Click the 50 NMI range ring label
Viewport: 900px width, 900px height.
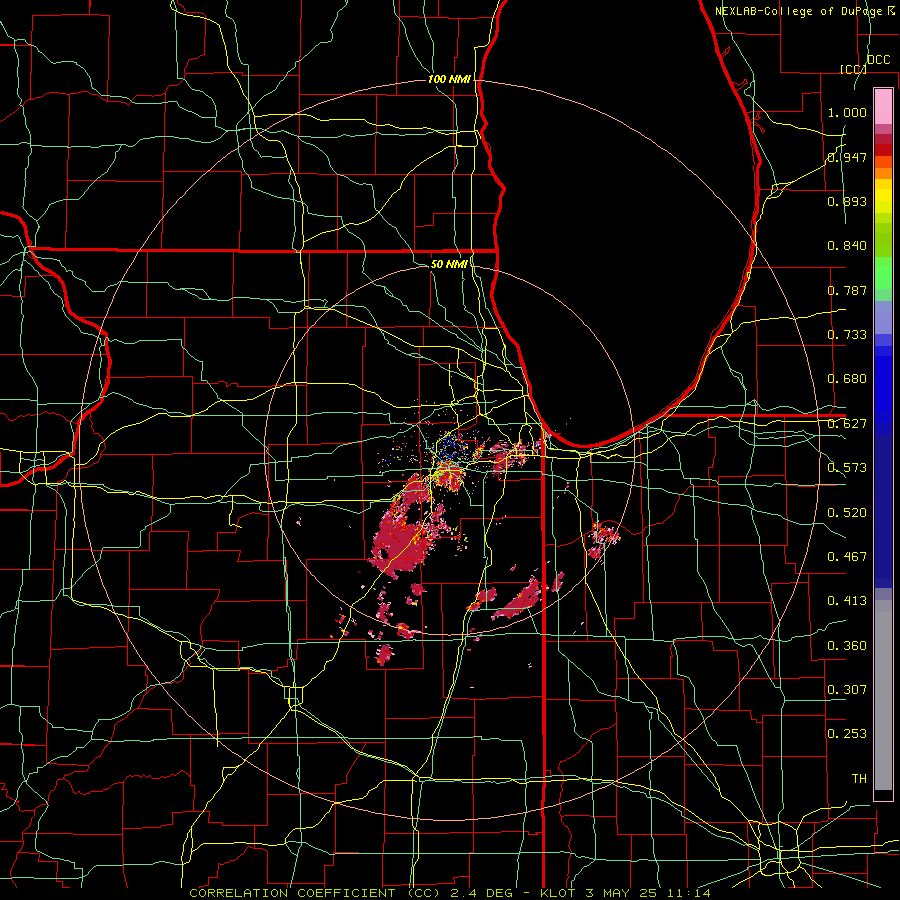(449, 264)
